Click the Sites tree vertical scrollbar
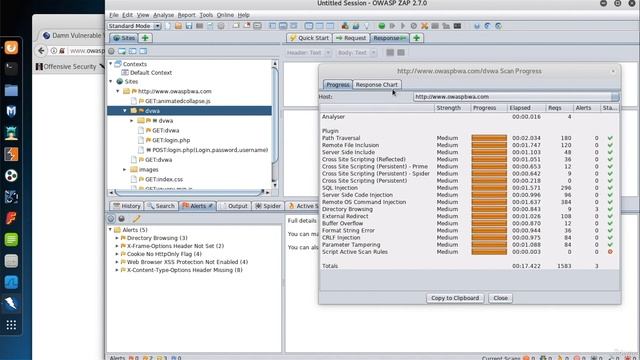640x360 pixels. (275, 124)
